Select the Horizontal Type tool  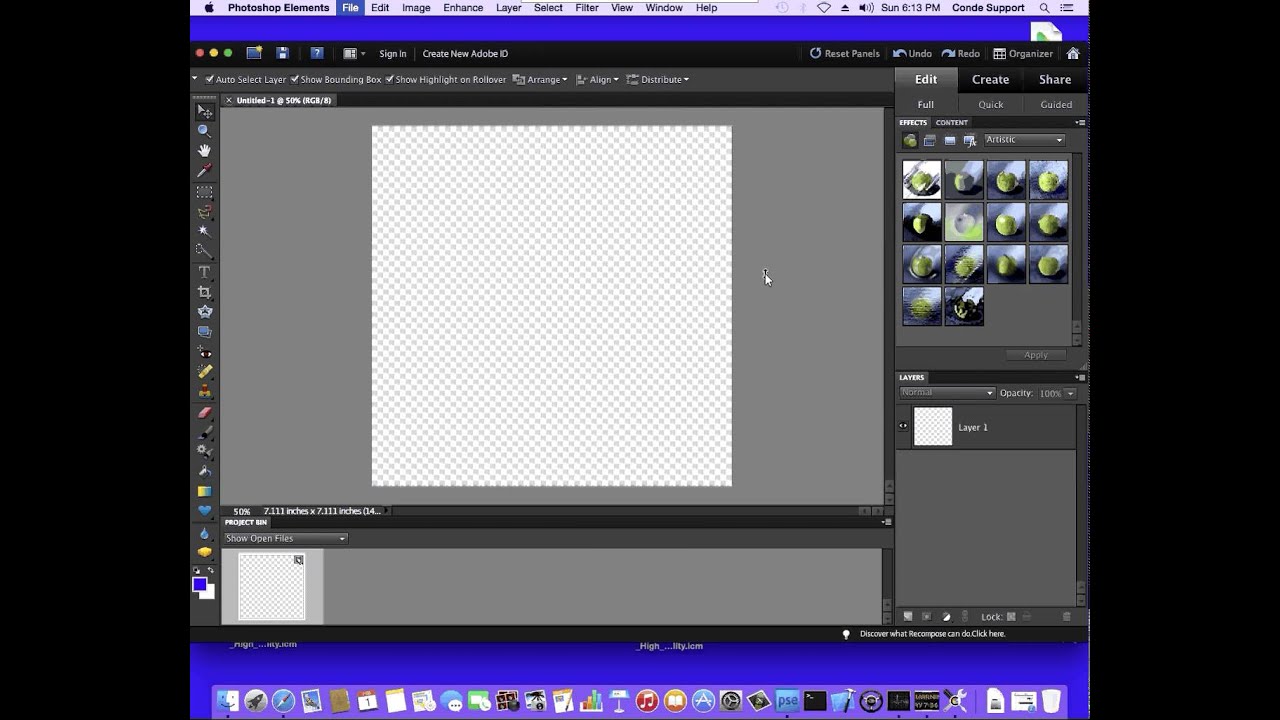204,272
